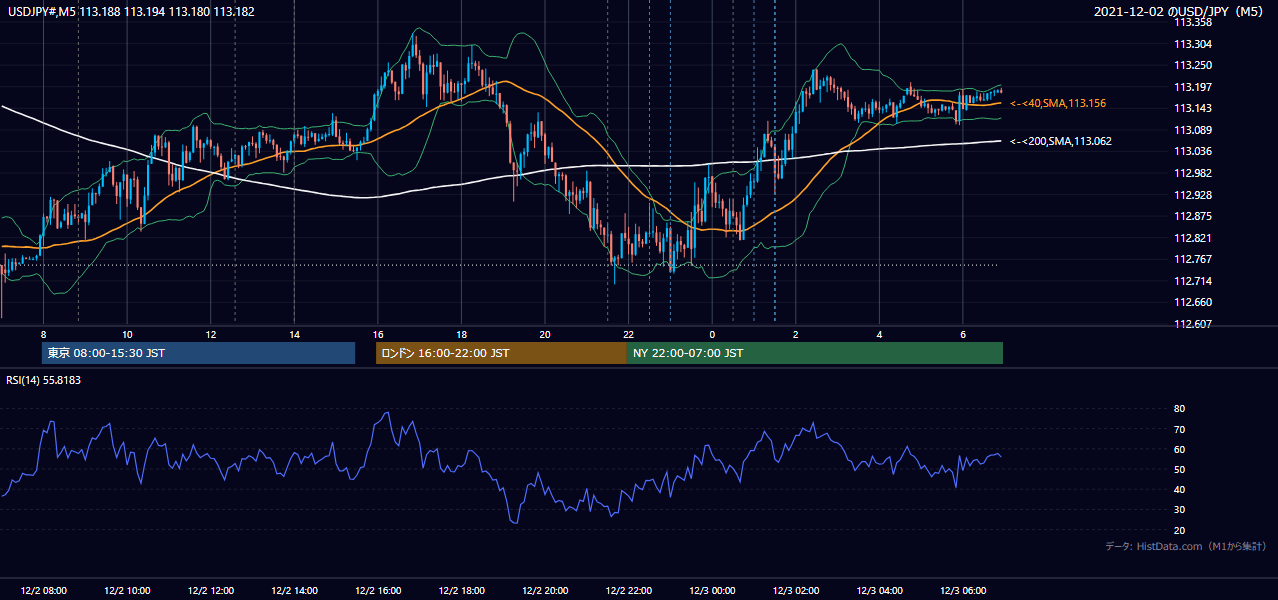Select the 200 SMA 113.062 white label
The height and width of the screenshot is (600, 1278).
tap(1062, 141)
